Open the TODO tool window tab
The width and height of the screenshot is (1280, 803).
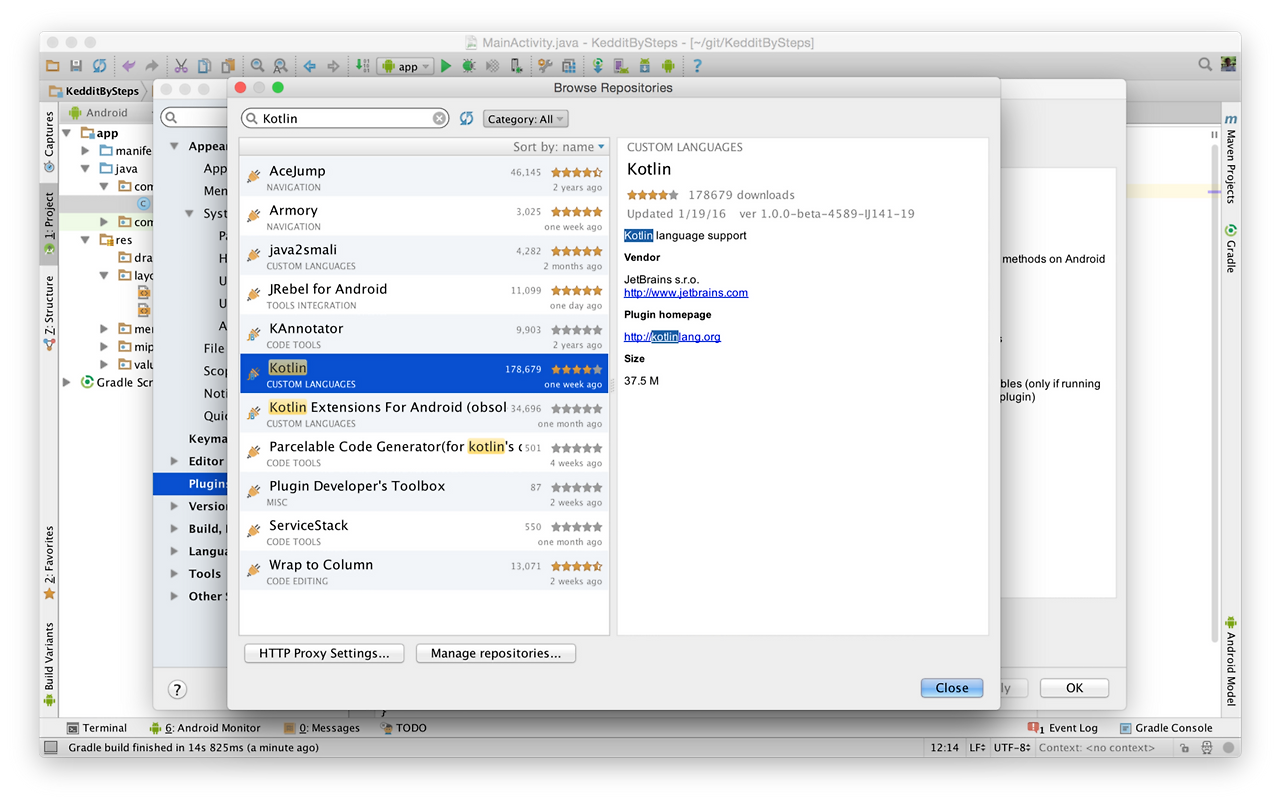403,728
